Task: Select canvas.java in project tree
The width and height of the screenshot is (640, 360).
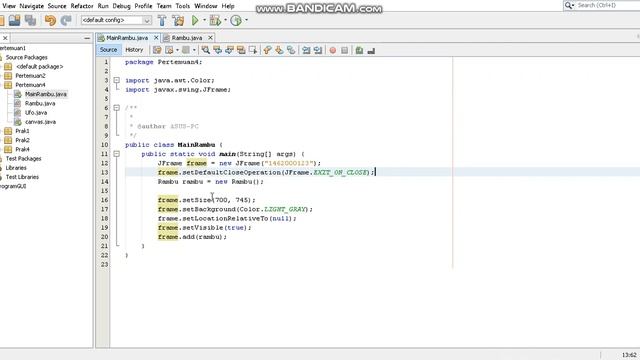Action: pos(40,122)
